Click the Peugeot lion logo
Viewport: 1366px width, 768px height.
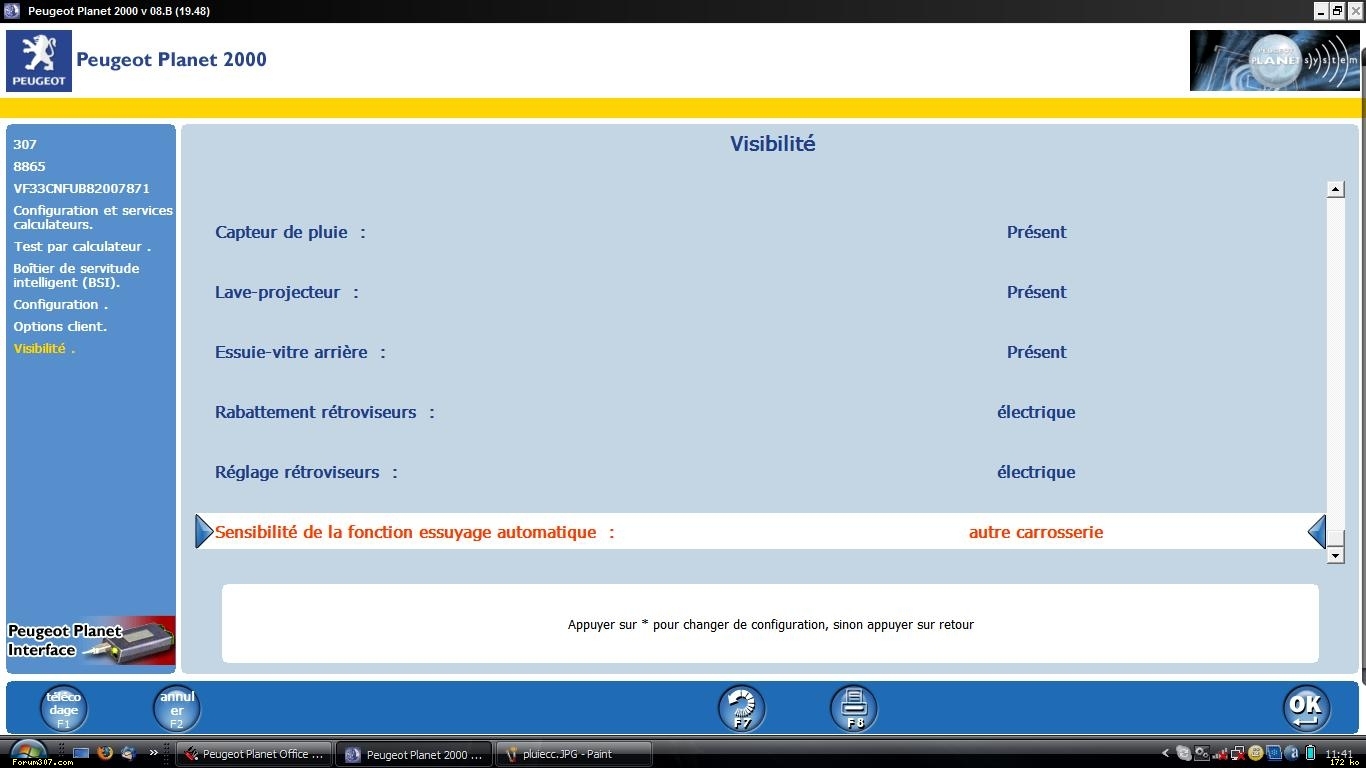[x=39, y=61]
